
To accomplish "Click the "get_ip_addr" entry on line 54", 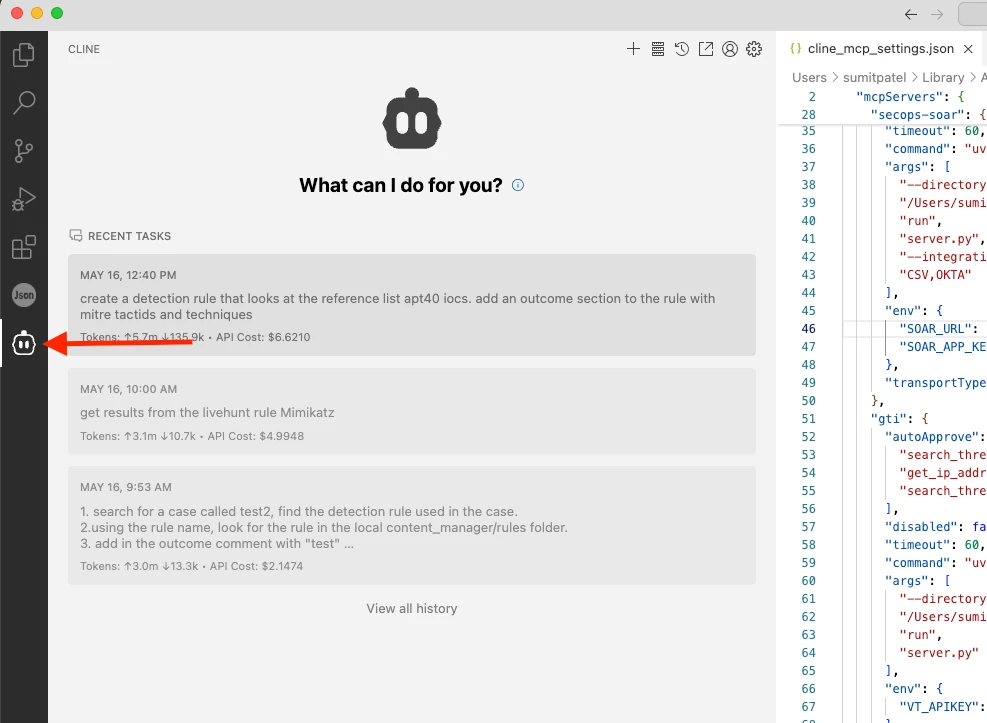I will pos(942,473).
